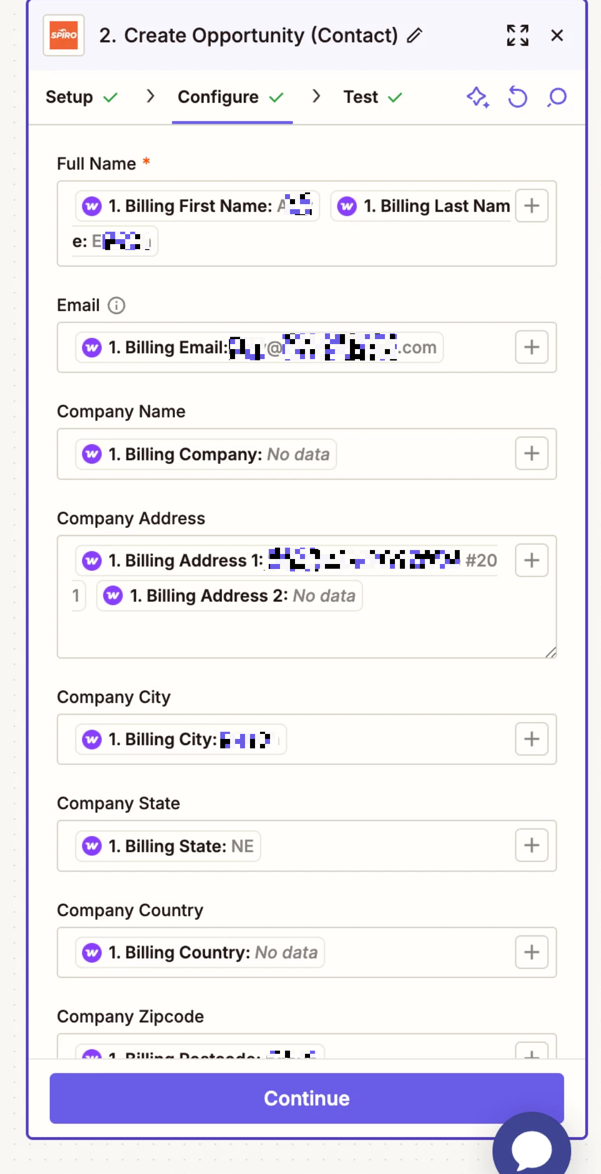The height and width of the screenshot is (1174, 601).
Task: Click the pencil icon to rename step
Action: pyautogui.click(x=415, y=36)
